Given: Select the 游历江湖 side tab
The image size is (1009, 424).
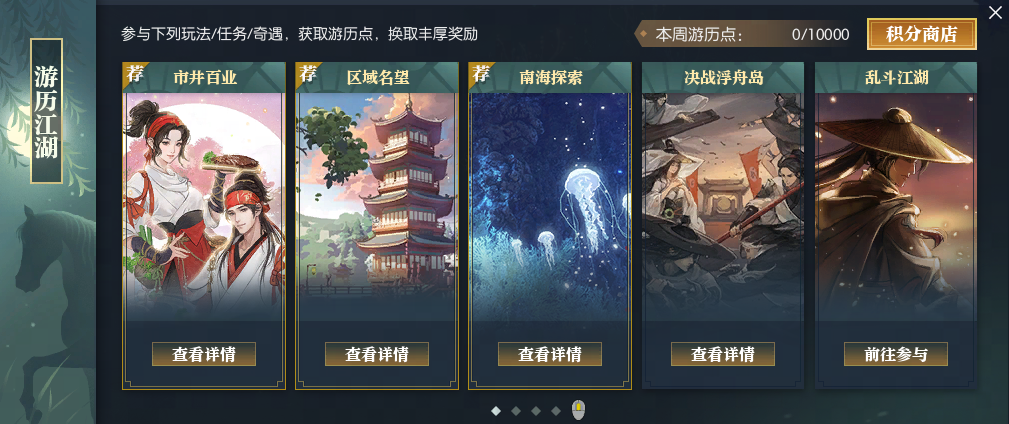Looking at the screenshot, I should click(x=46, y=111).
